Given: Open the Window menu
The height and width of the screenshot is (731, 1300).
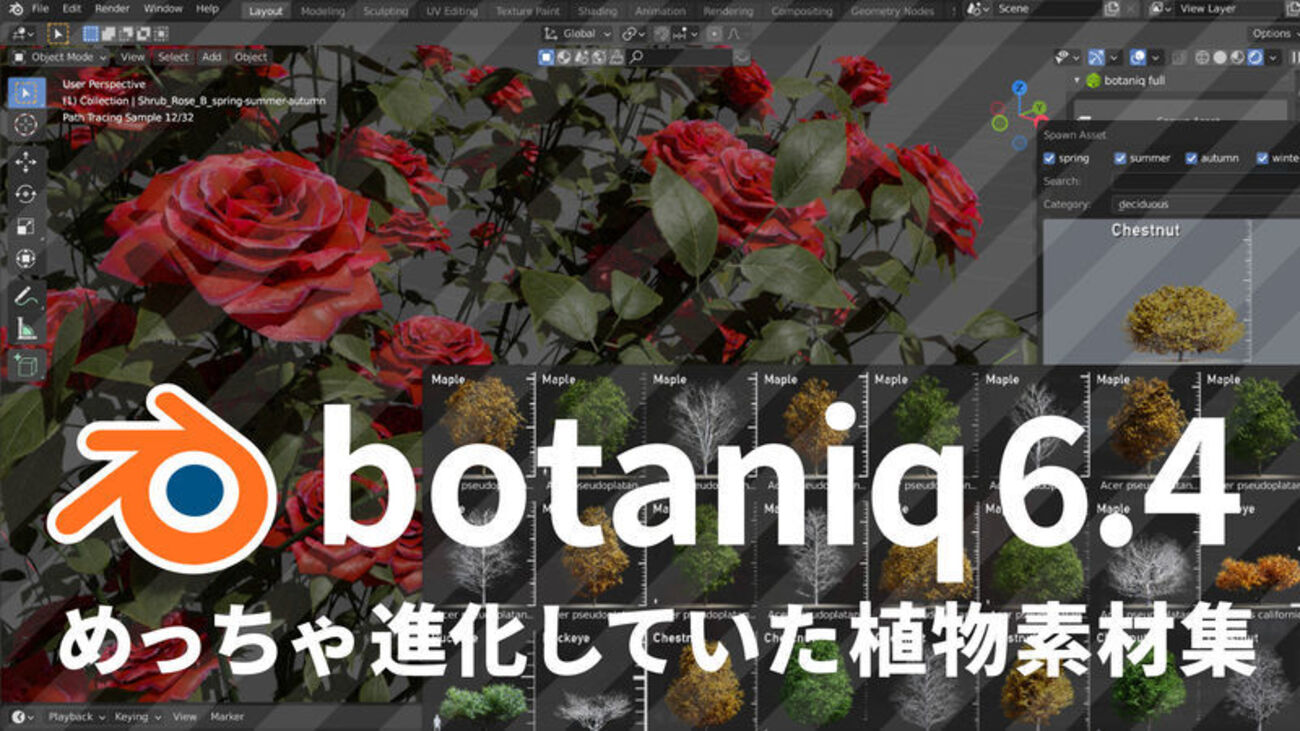Looking at the screenshot, I should (163, 9).
